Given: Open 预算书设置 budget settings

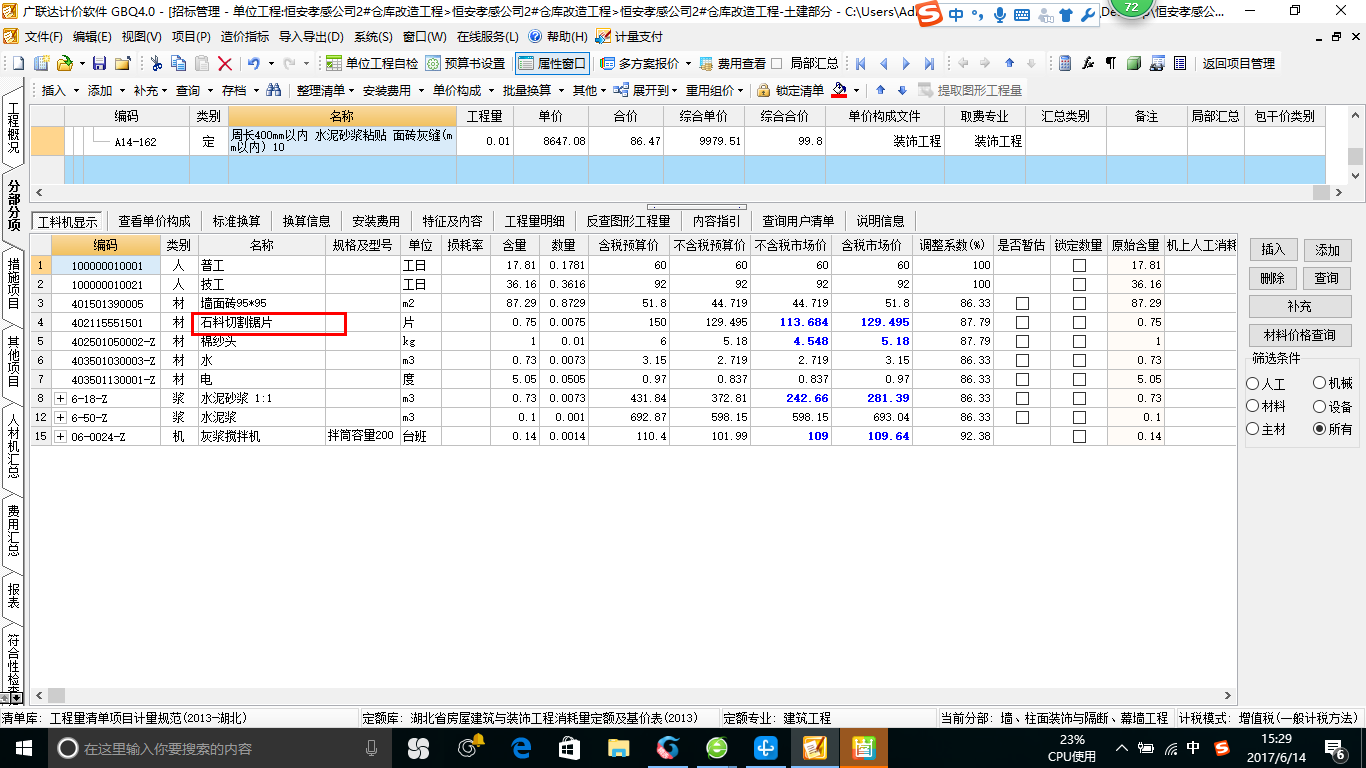Looking at the screenshot, I should (x=466, y=63).
